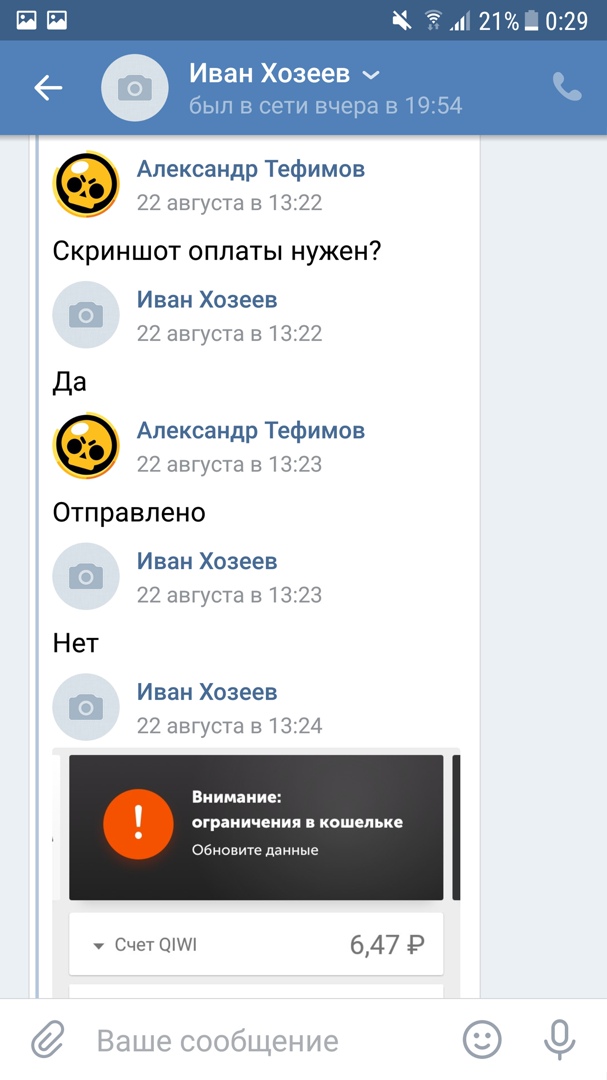Expand the Счет QIWI account dropdown arrow
The height and width of the screenshot is (1080, 607).
pyautogui.click(x=98, y=946)
